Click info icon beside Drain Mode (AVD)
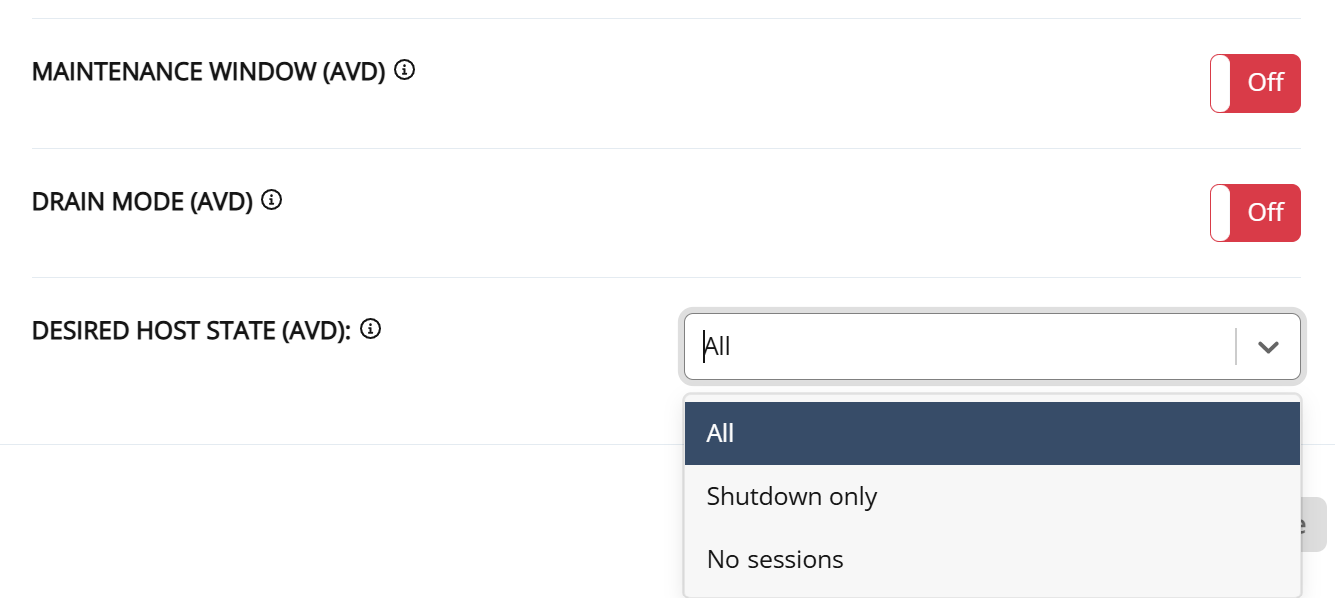1335x598 pixels. click(x=271, y=200)
